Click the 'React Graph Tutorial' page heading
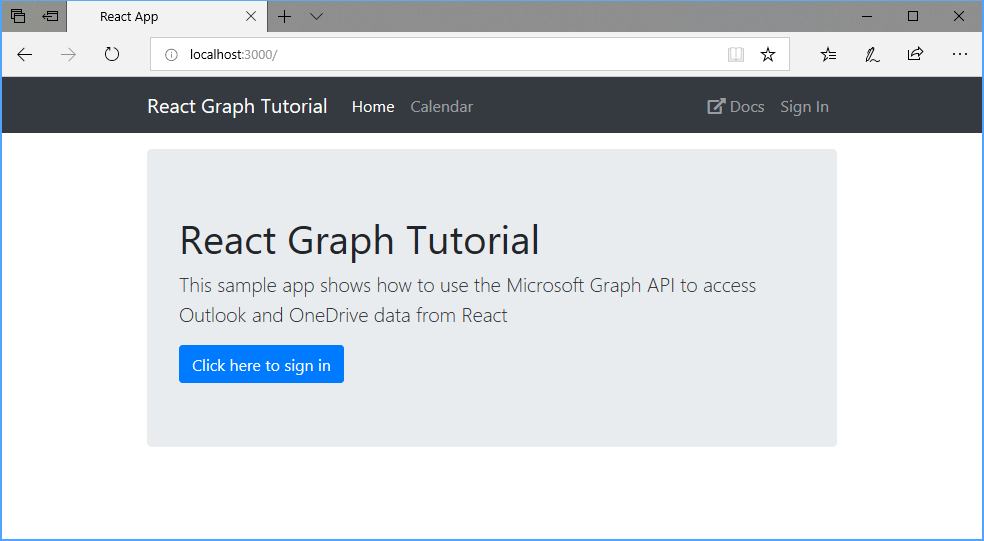The height and width of the screenshot is (541, 984). (x=359, y=240)
